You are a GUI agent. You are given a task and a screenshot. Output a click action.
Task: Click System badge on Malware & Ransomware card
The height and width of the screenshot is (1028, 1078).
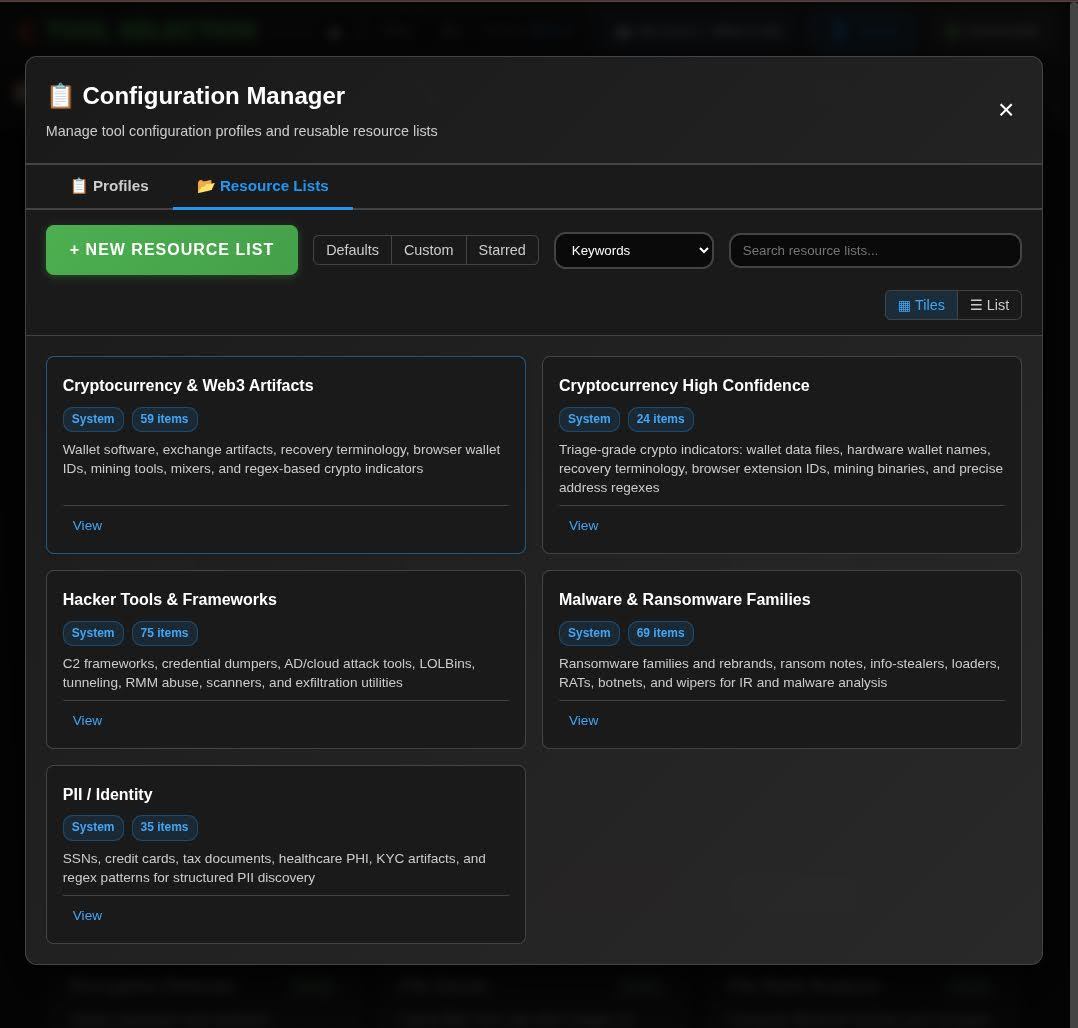[589, 633]
